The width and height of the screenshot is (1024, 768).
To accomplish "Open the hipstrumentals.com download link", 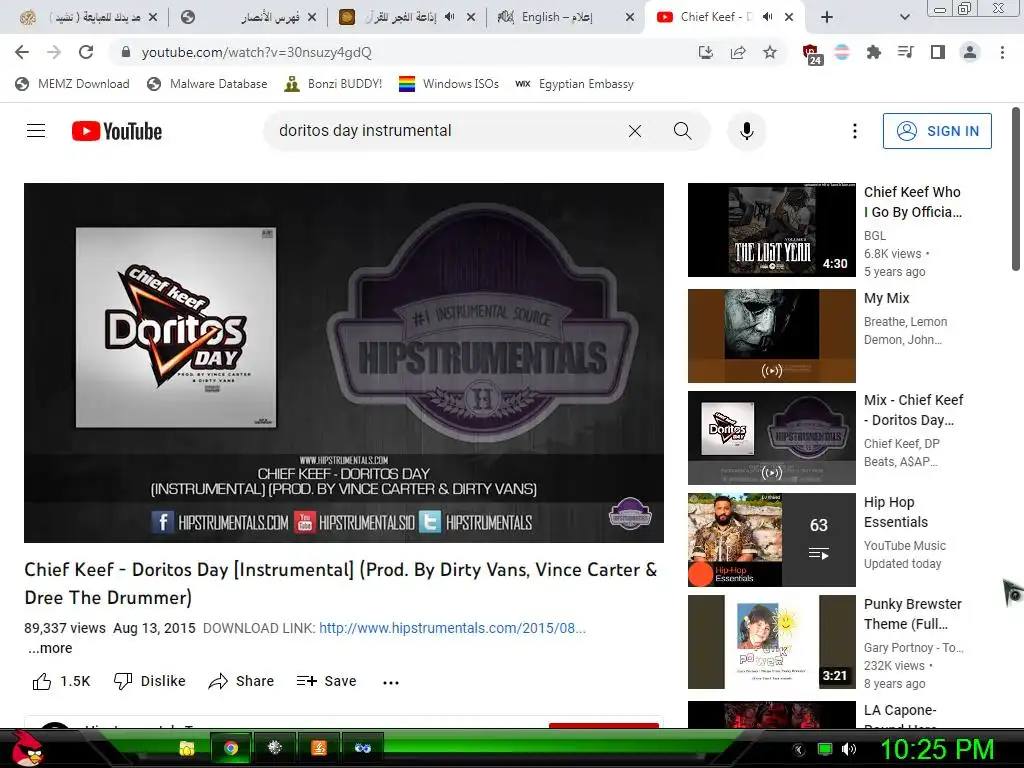I will pos(452,628).
